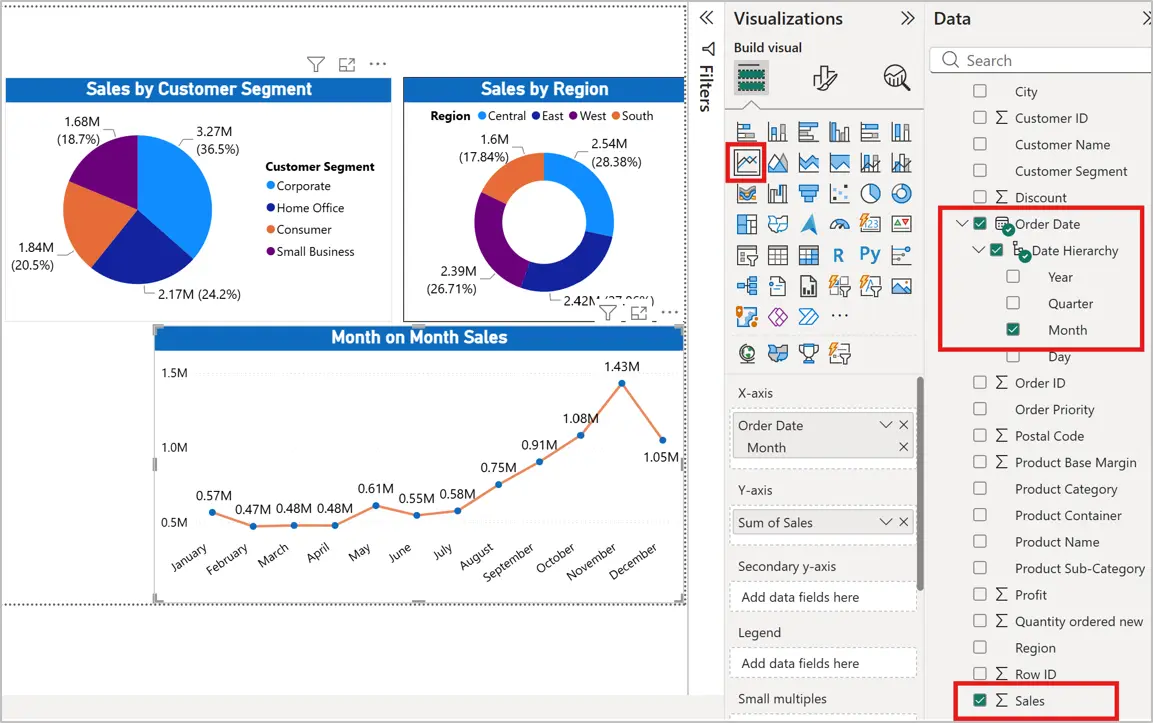This screenshot has width=1153, height=723.
Task: Pick the donut chart visual icon
Action: (x=902, y=193)
